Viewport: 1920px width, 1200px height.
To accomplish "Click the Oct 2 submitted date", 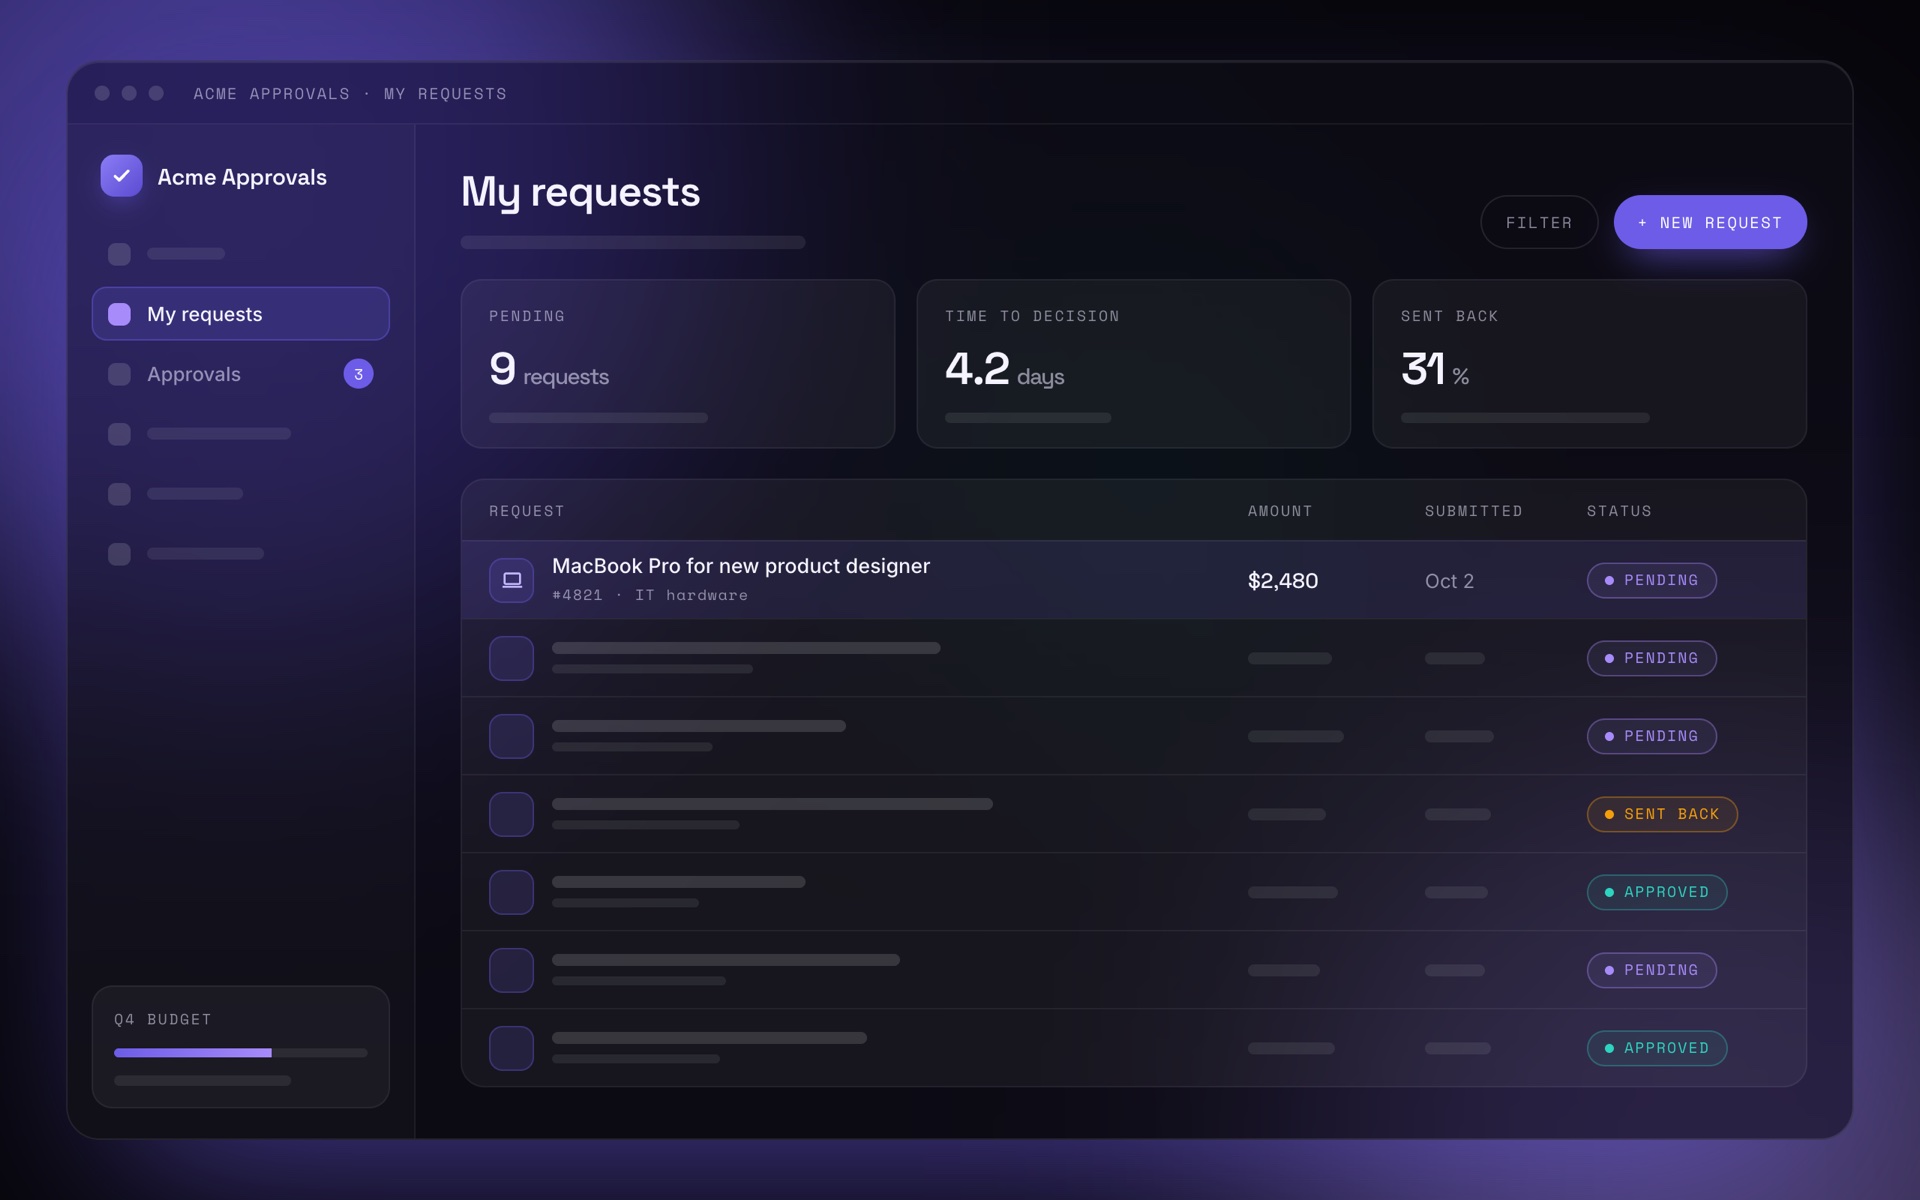I will coord(1449,581).
